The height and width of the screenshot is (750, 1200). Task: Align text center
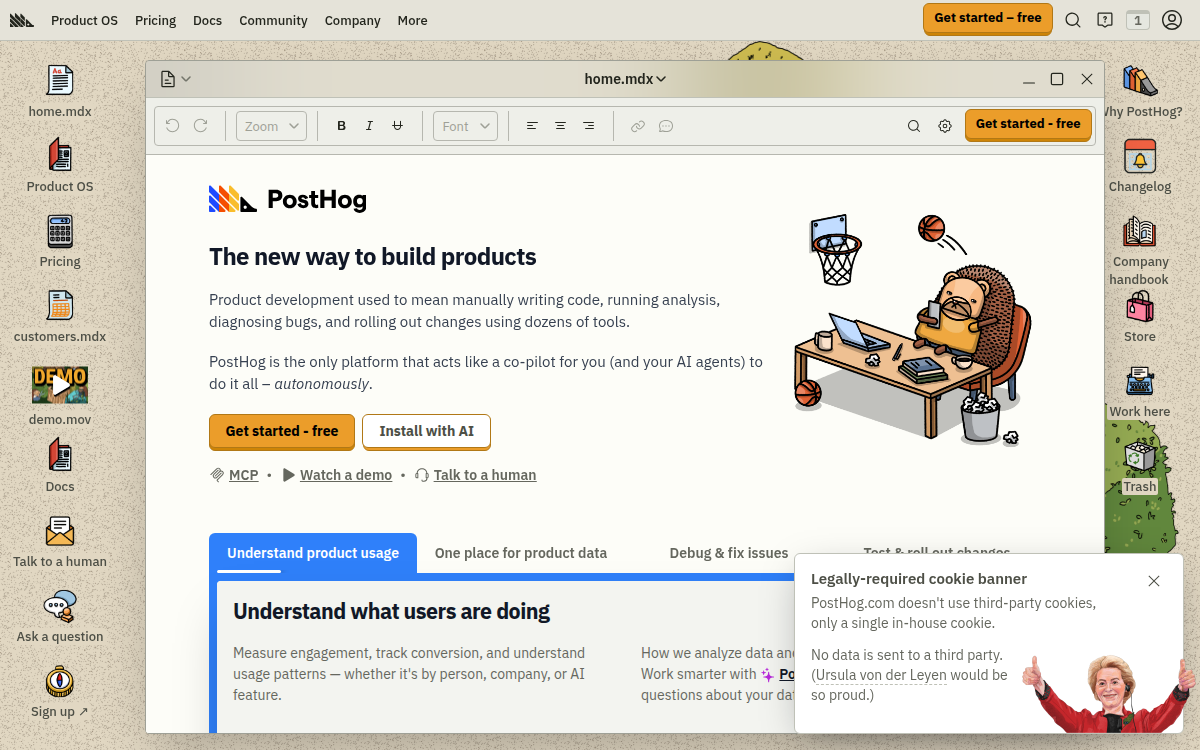tap(560, 126)
